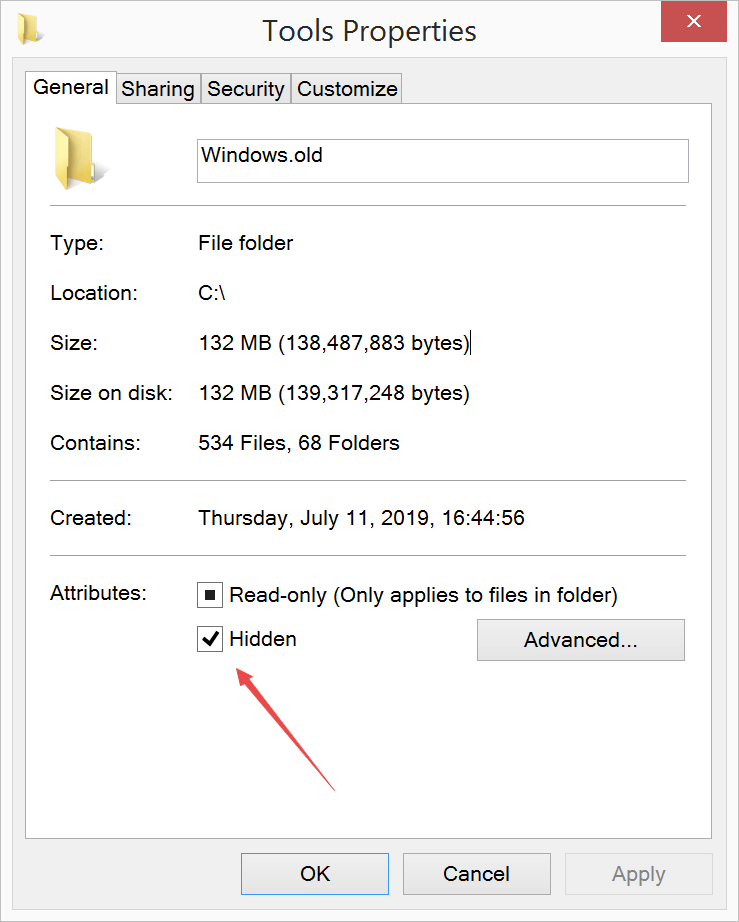Click '534 Files, 68 Folders' text

point(299,443)
